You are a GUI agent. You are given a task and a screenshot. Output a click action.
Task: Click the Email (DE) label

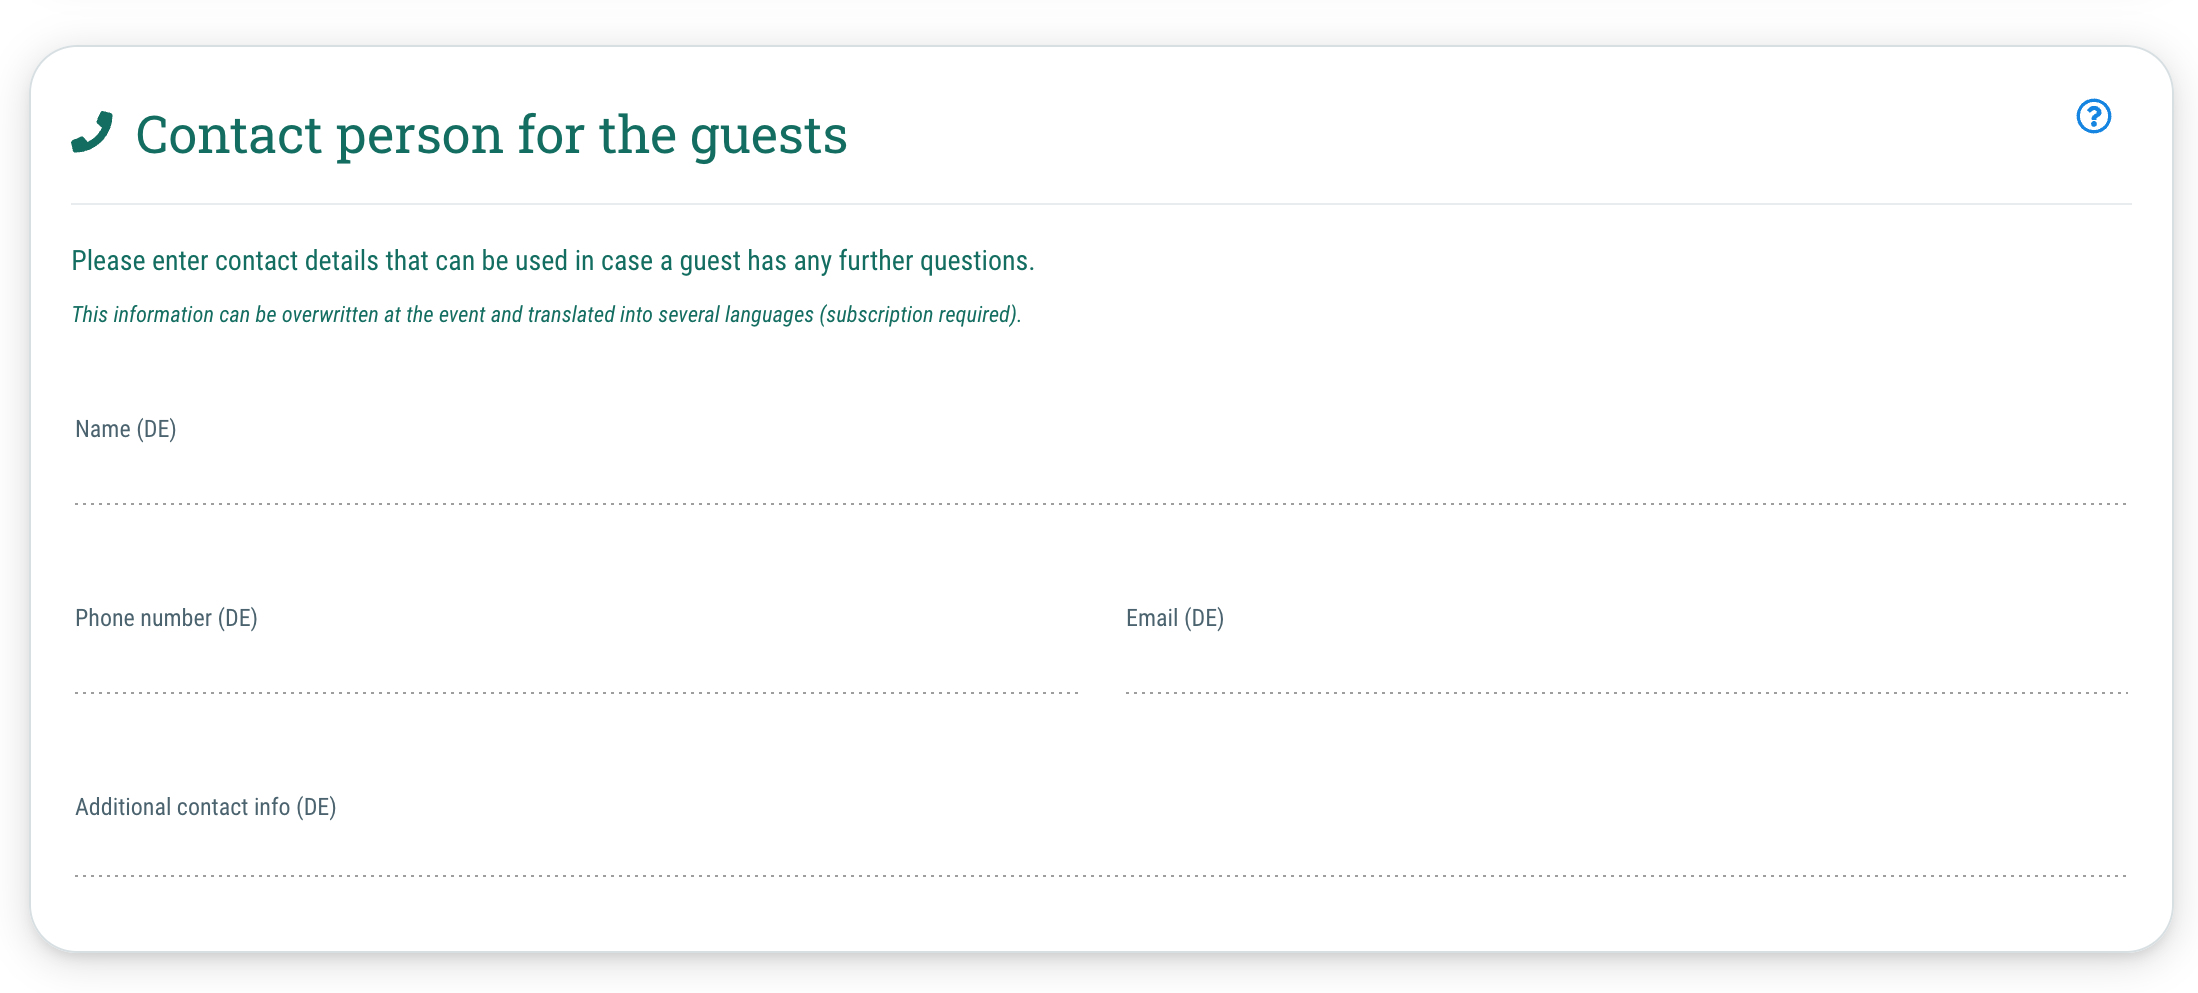tap(1175, 618)
